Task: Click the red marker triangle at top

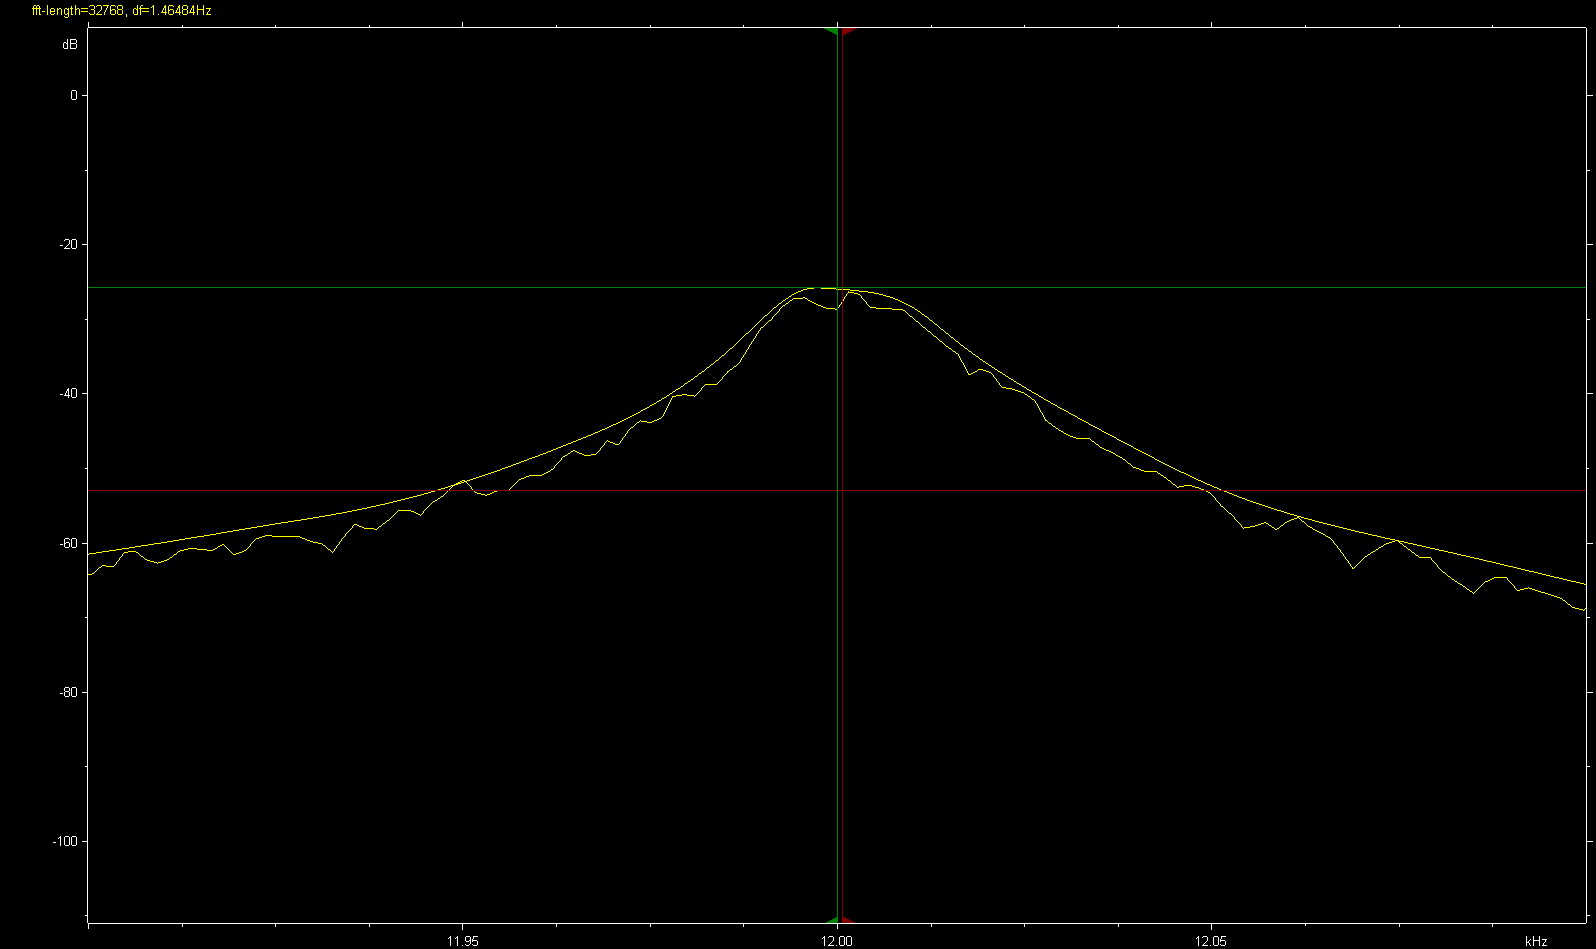Action: pos(849,32)
